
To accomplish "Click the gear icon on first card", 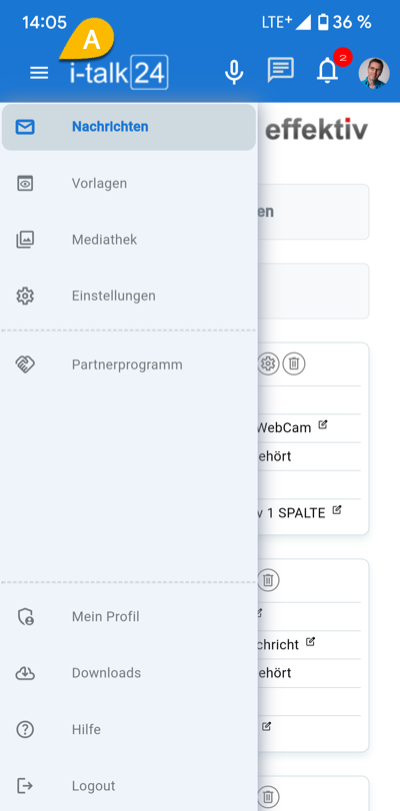I will pyautogui.click(x=268, y=364).
